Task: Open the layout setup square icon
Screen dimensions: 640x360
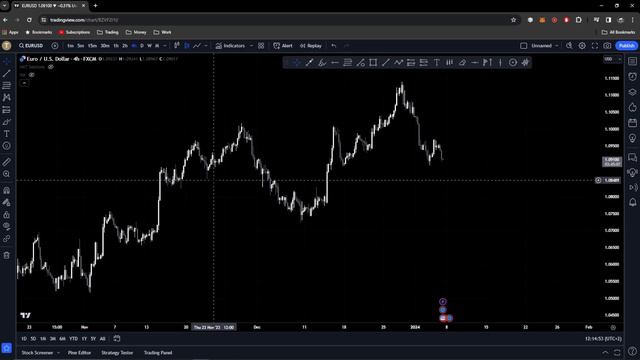Action: (x=524, y=46)
